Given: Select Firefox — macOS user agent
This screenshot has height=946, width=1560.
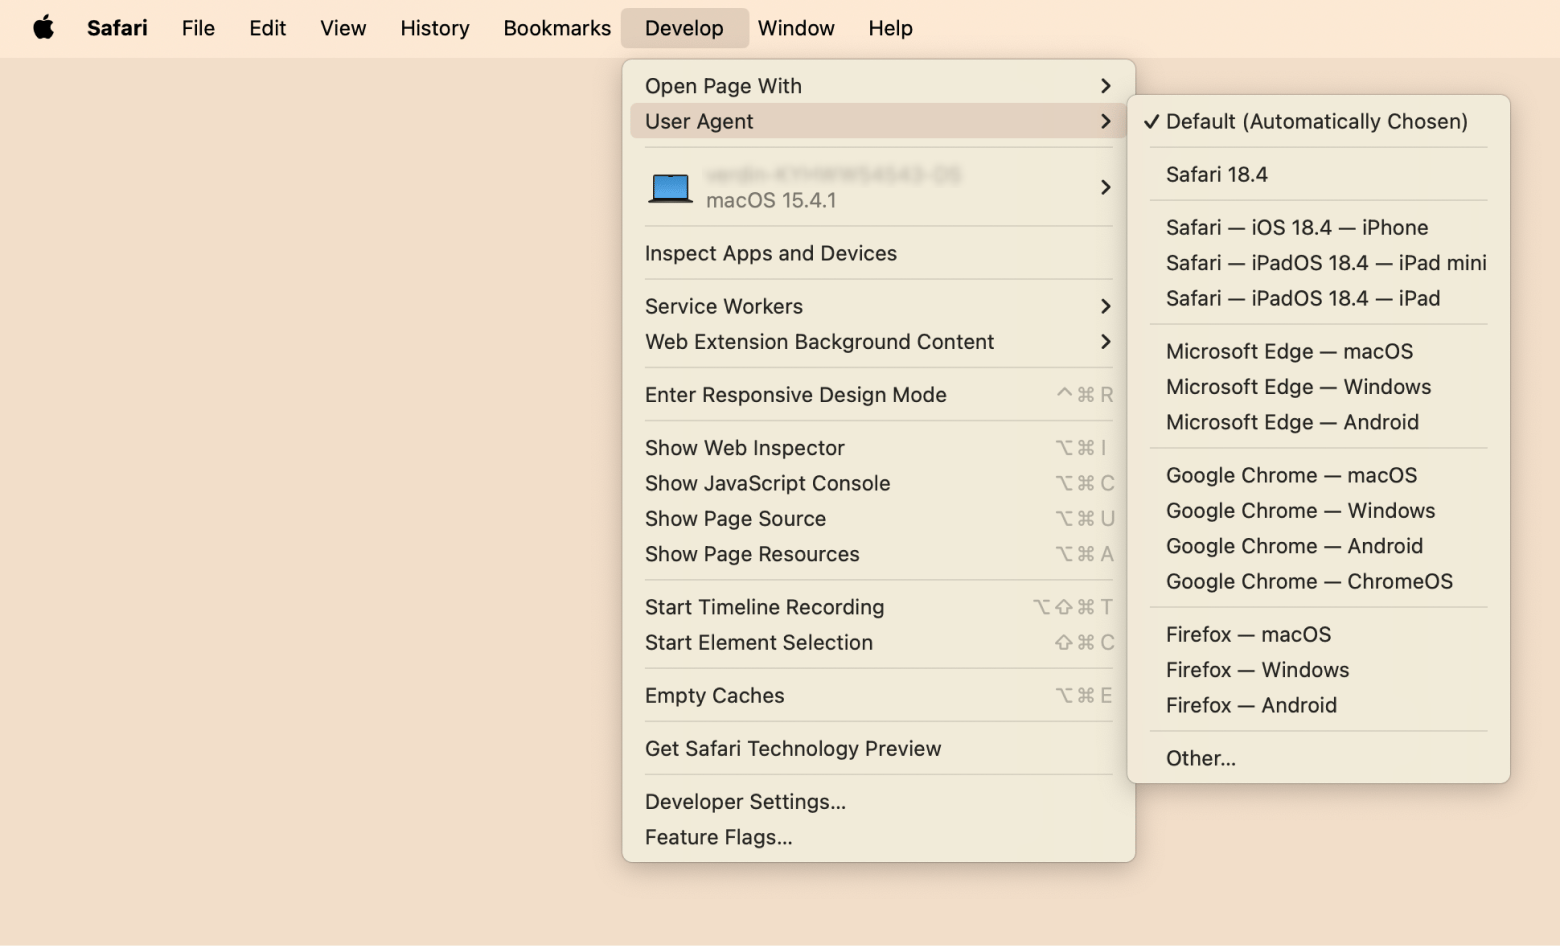Looking at the screenshot, I should coord(1248,634).
